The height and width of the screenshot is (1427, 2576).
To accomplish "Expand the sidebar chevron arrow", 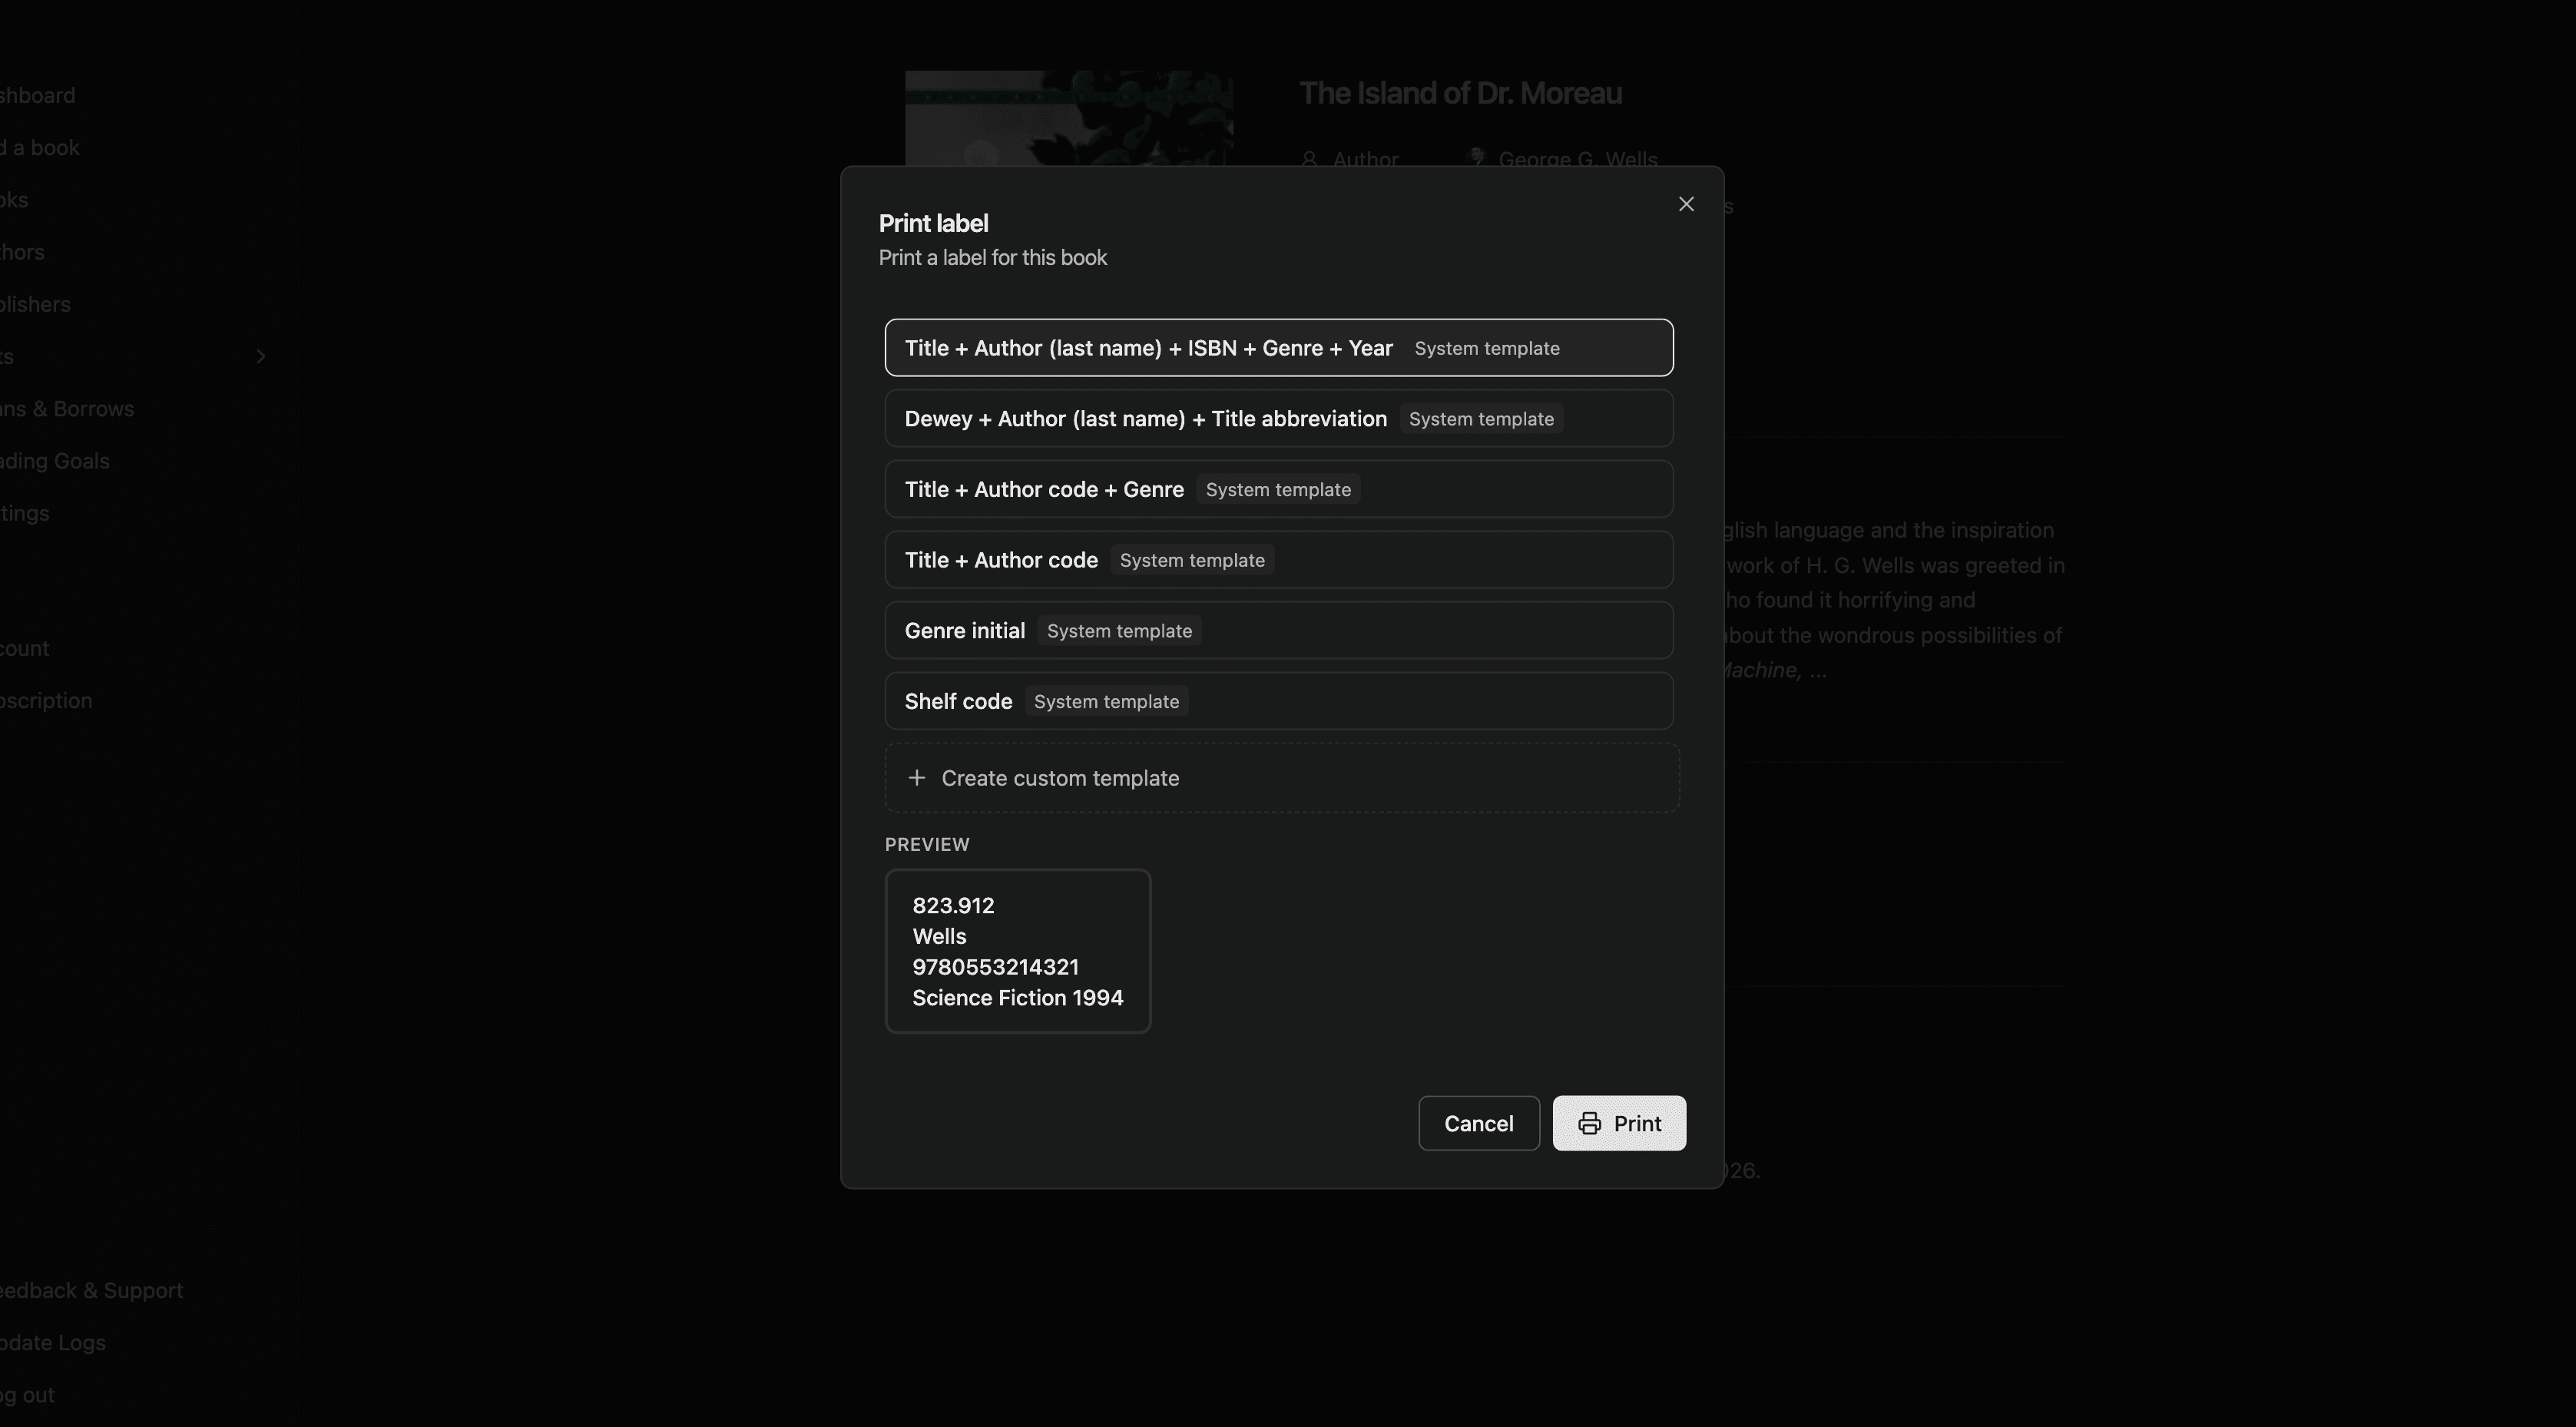I will 260,357.
